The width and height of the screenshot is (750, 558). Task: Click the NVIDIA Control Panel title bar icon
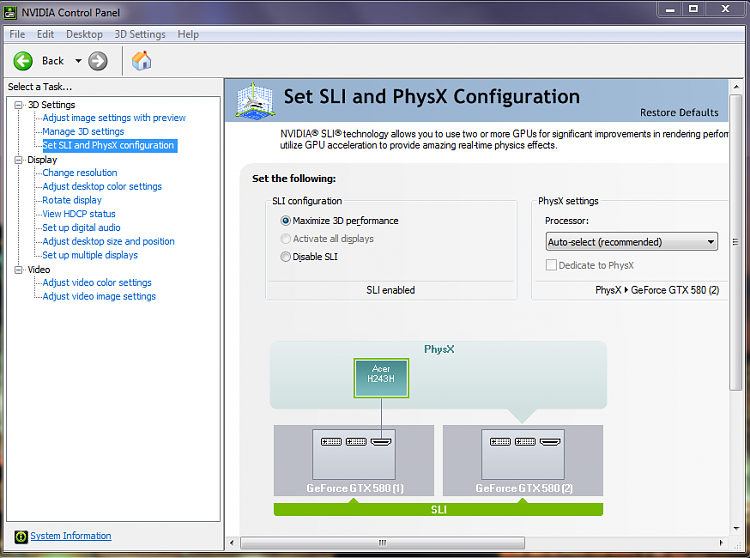pyautogui.click(x=10, y=12)
